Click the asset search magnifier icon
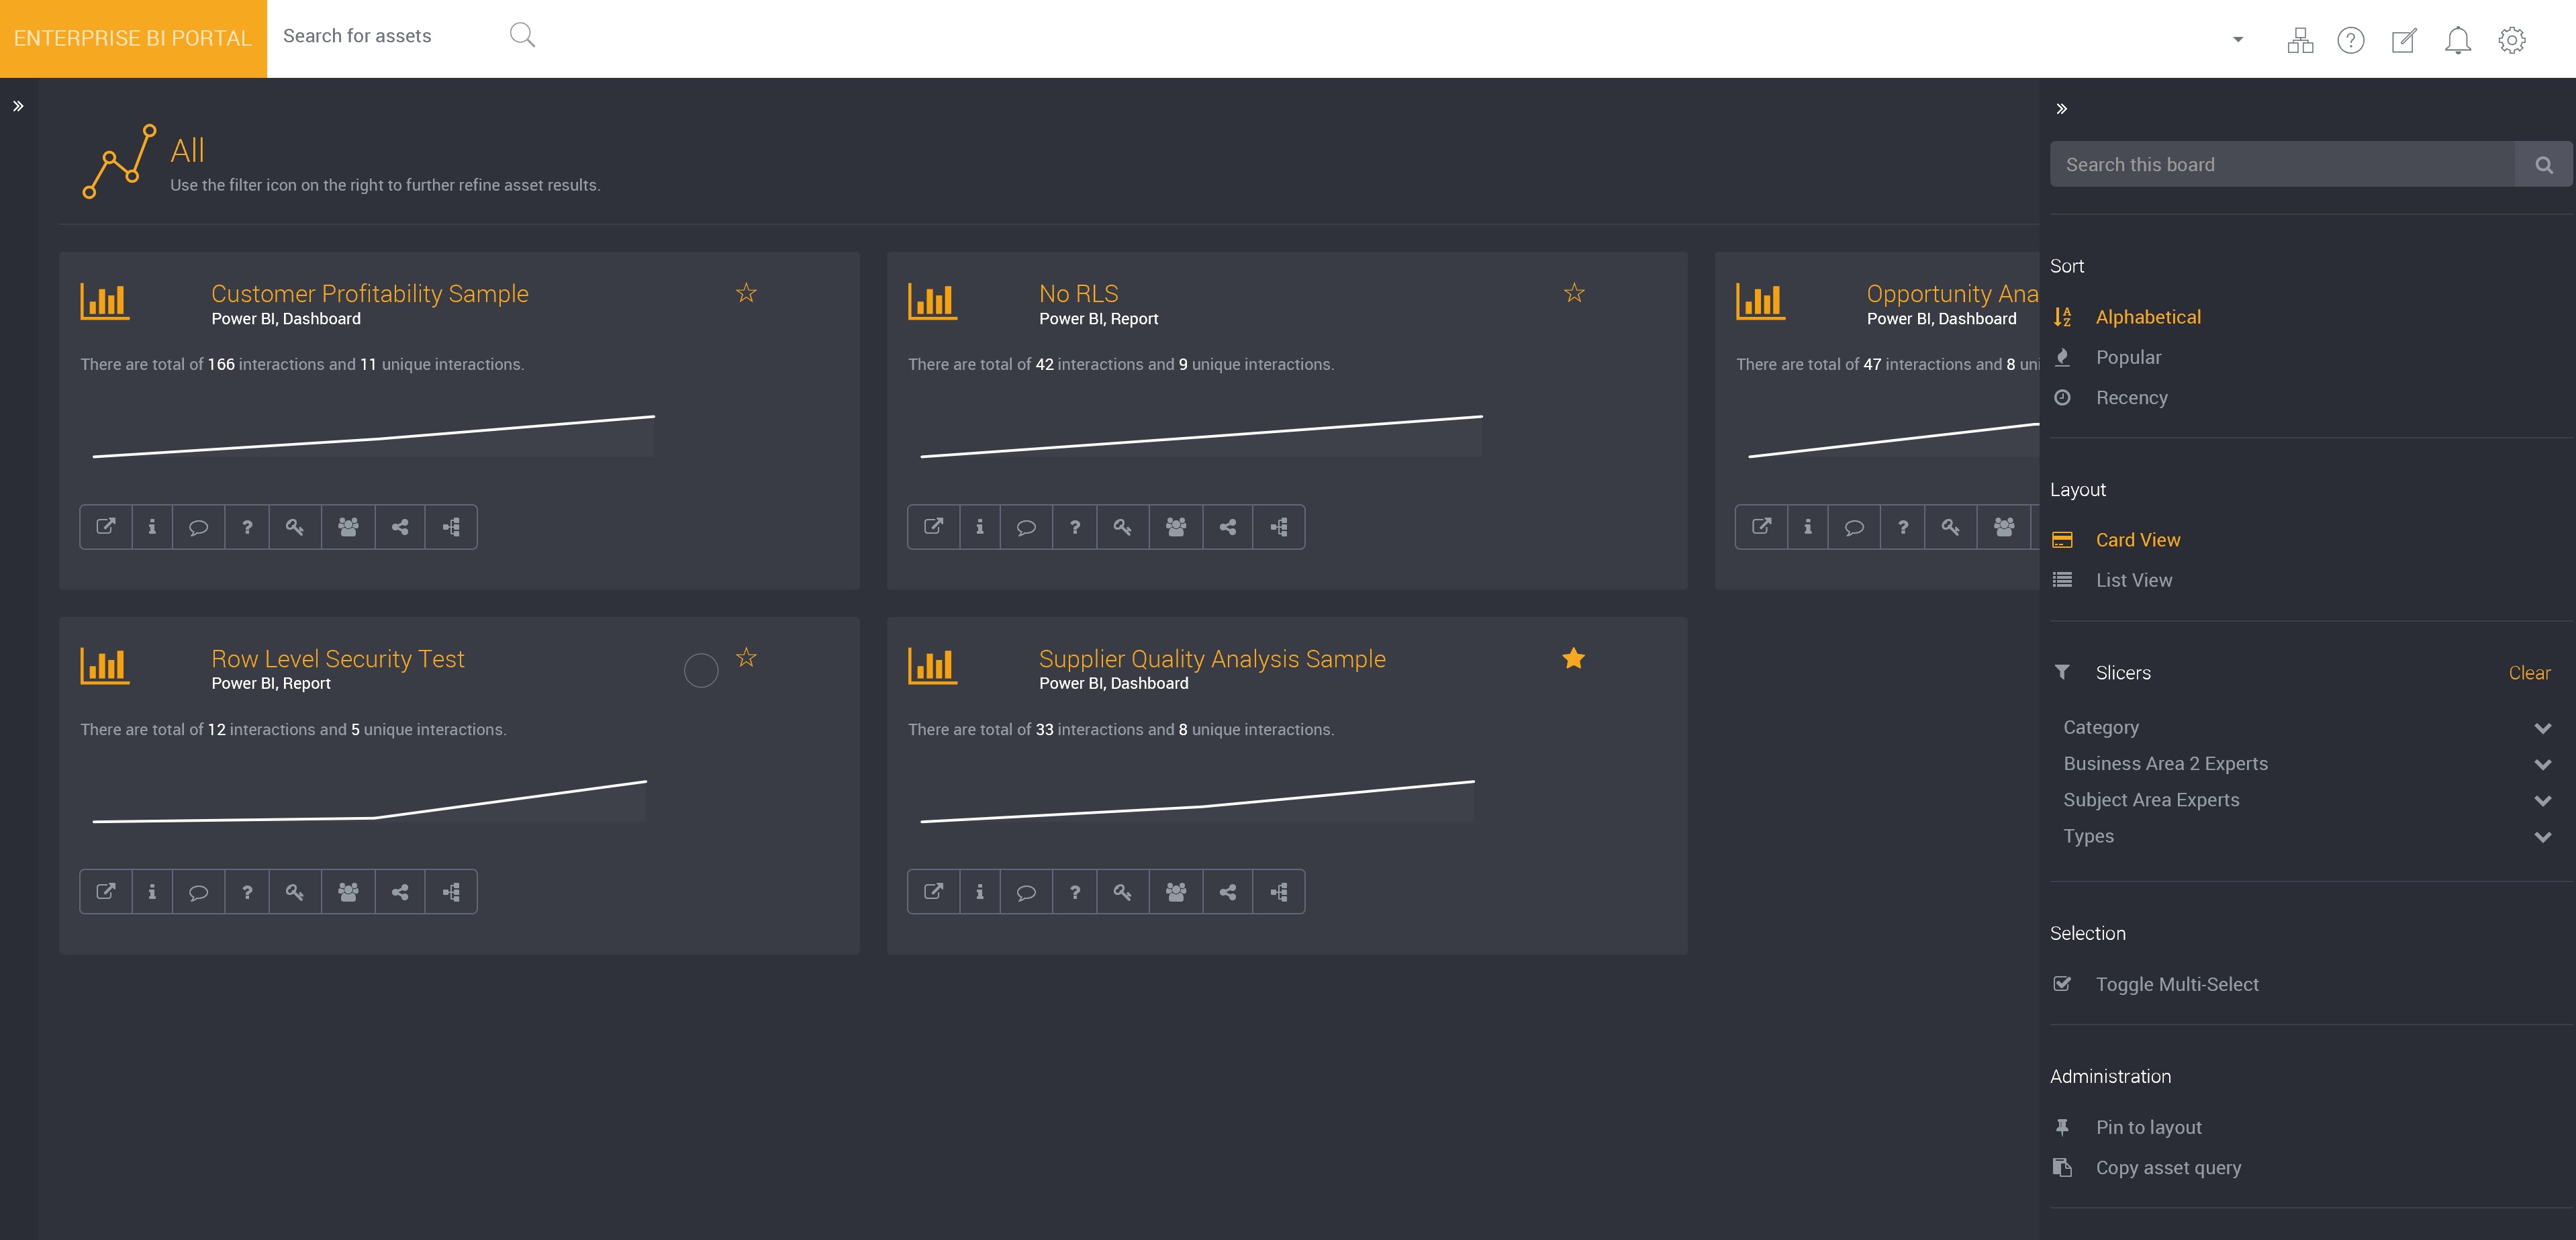The width and height of the screenshot is (2576, 1240). click(522, 36)
